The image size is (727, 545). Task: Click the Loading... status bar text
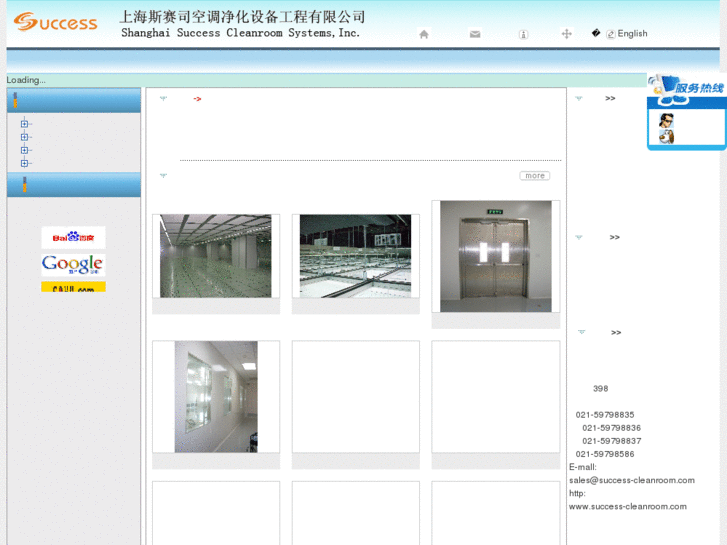click(26, 80)
